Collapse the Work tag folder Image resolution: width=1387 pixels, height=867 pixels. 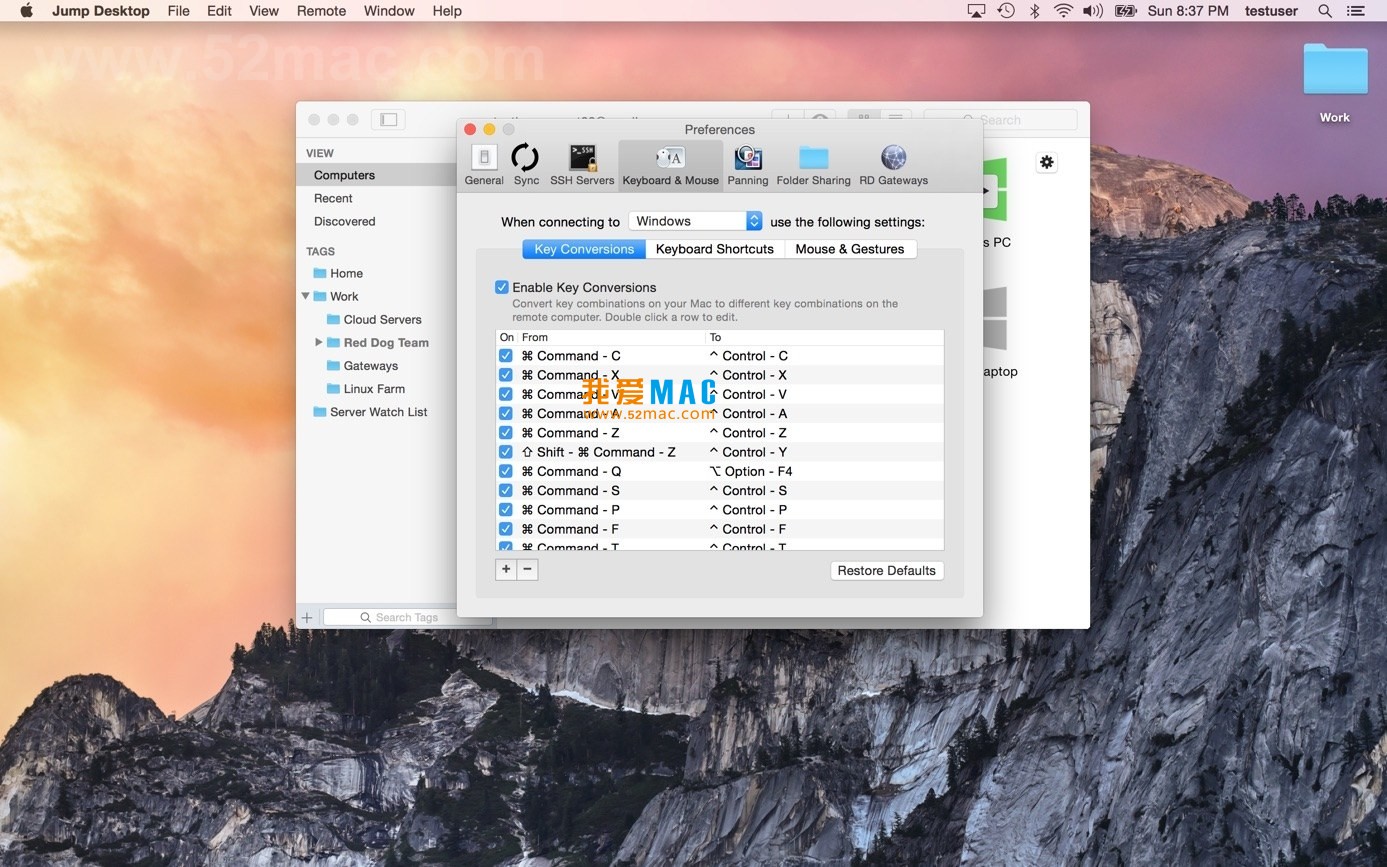(306, 296)
